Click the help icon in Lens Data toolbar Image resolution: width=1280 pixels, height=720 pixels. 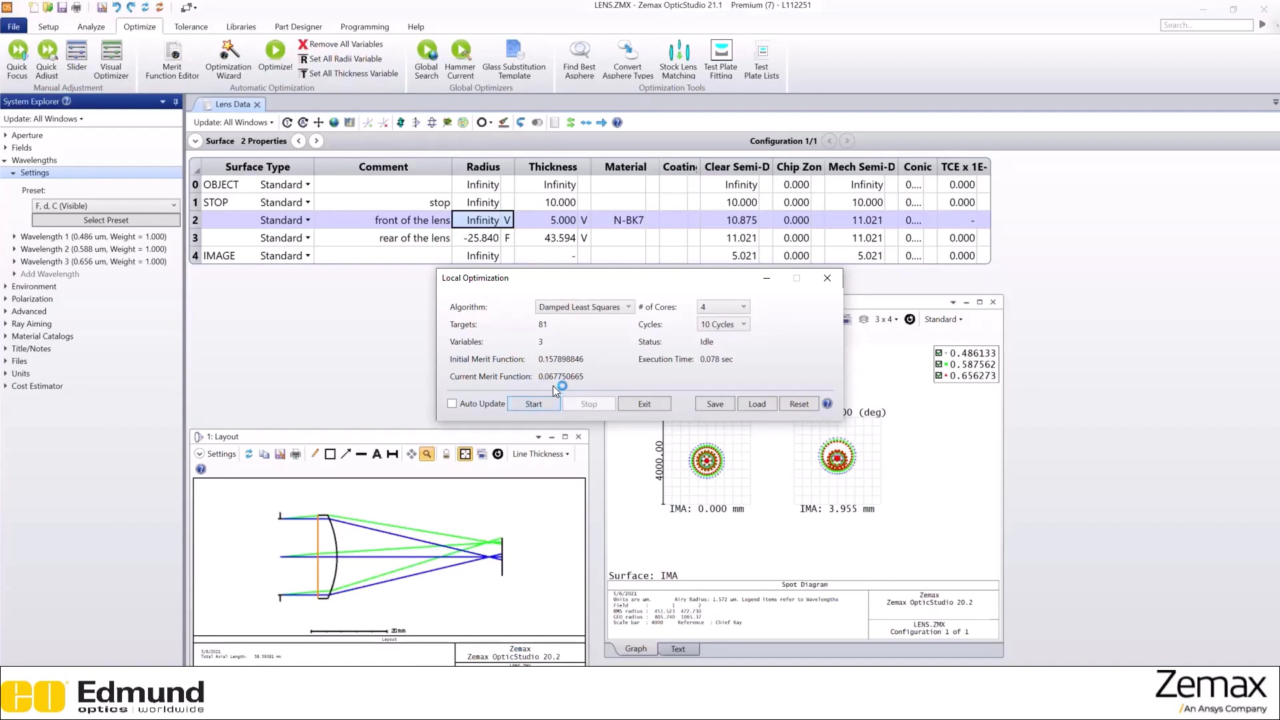tap(617, 122)
